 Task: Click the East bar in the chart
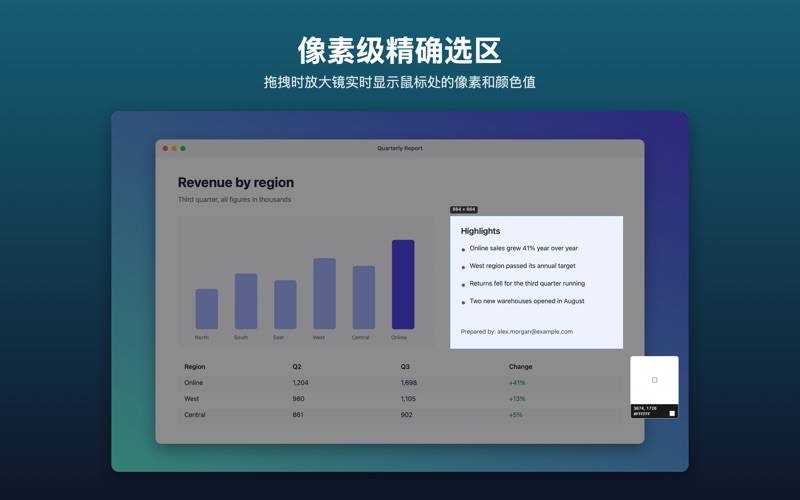(x=285, y=305)
